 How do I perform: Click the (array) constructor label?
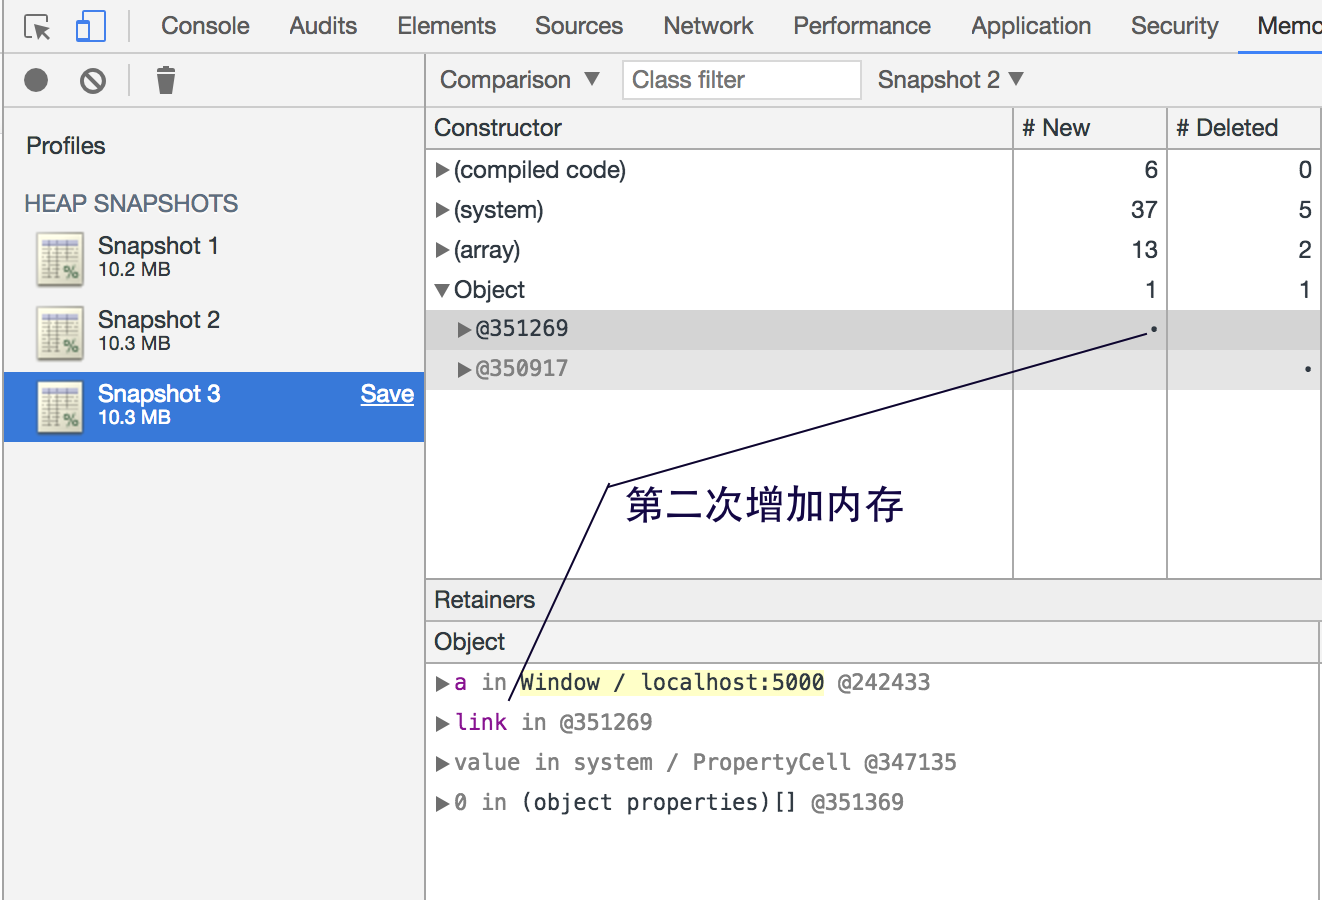point(487,250)
